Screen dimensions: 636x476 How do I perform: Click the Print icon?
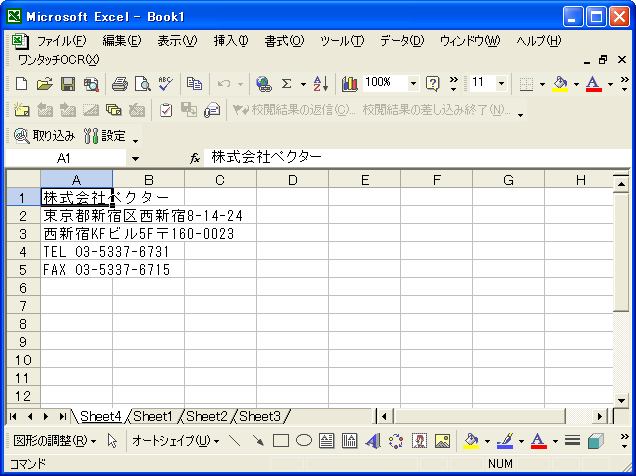point(120,84)
